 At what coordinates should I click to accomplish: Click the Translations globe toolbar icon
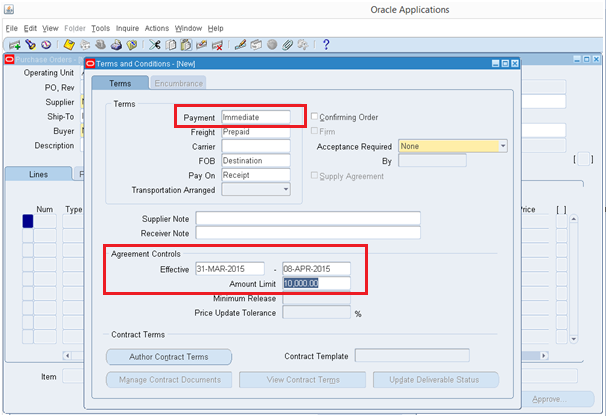[272, 45]
